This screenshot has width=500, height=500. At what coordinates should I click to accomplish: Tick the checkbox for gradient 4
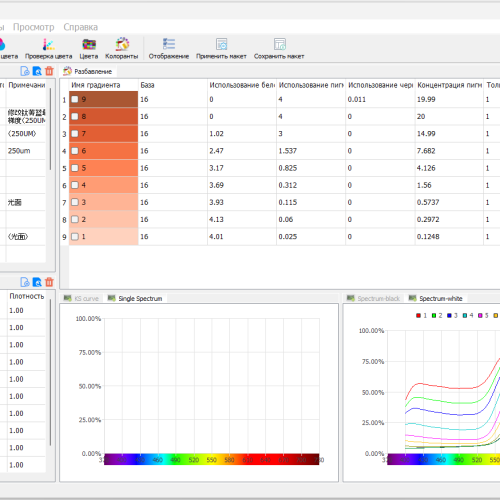[x=75, y=185]
